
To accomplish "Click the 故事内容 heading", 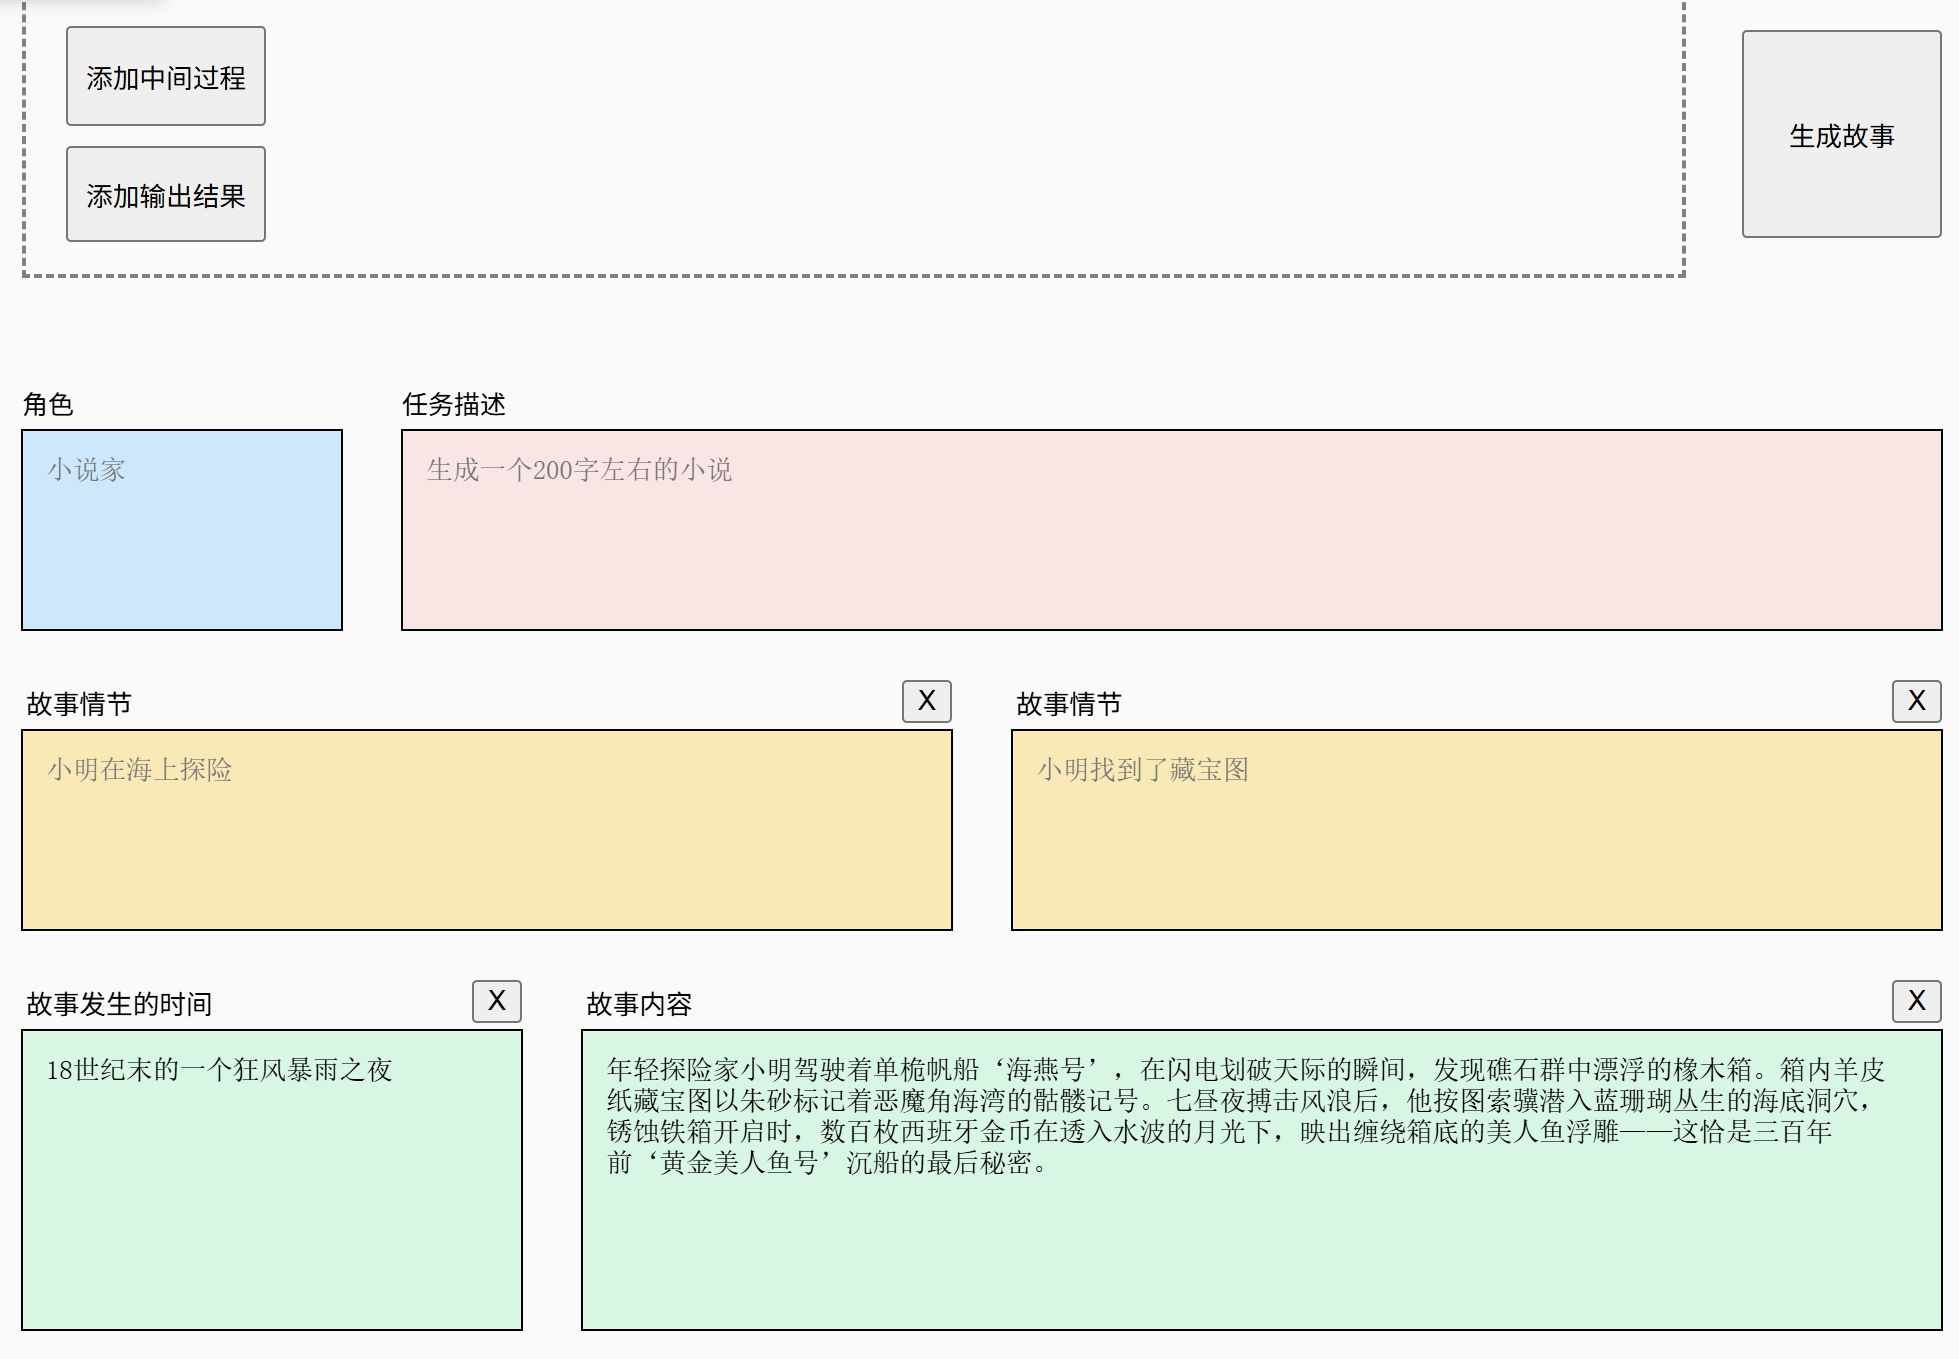I will (x=641, y=1003).
